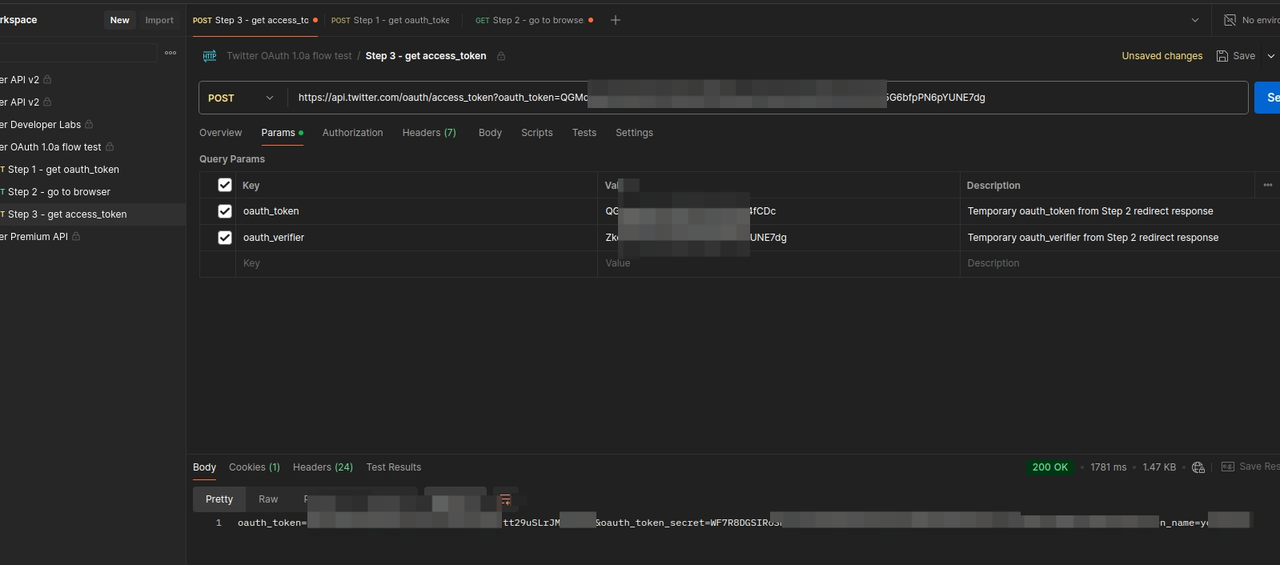Click OAuth 1.0a flow test collection in sidebar
The image size is (1280, 565).
click(50, 147)
